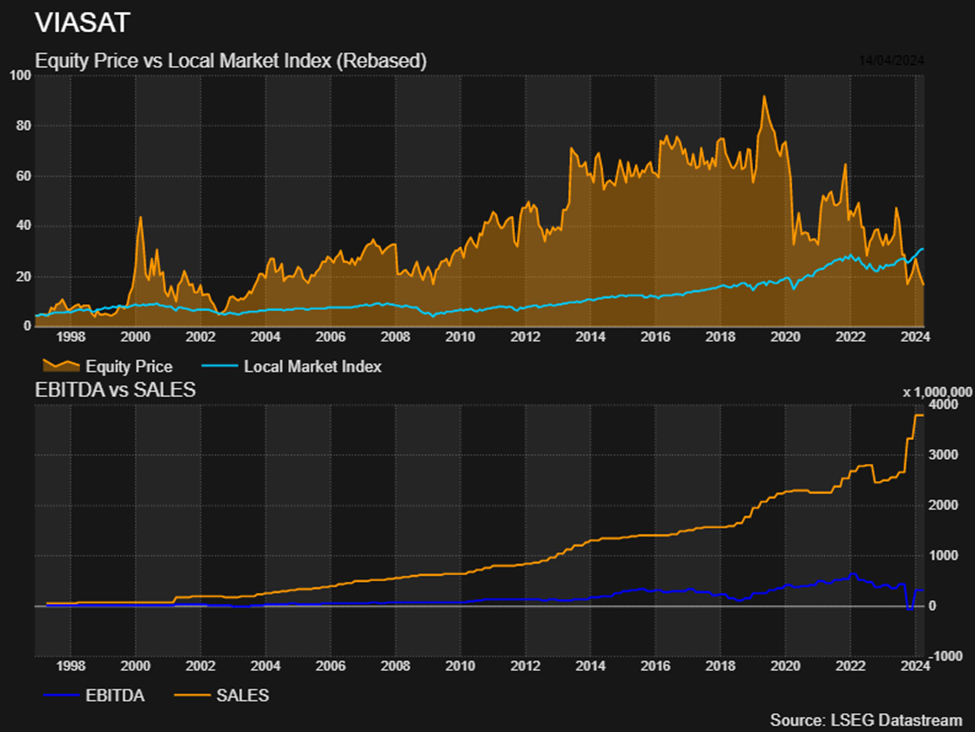Image resolution: width=975 pixels, height=732 pixels.
Task: Click the 'x 1,000,000' scale multiplier label
Action: click(x=937, y=392)
